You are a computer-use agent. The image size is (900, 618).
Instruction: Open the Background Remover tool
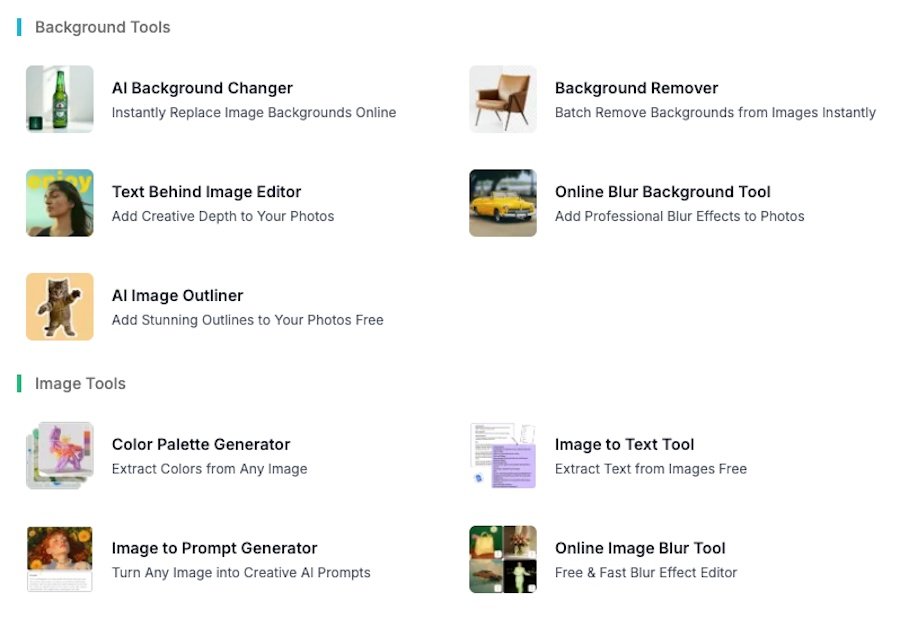click(x=637, y=88)
